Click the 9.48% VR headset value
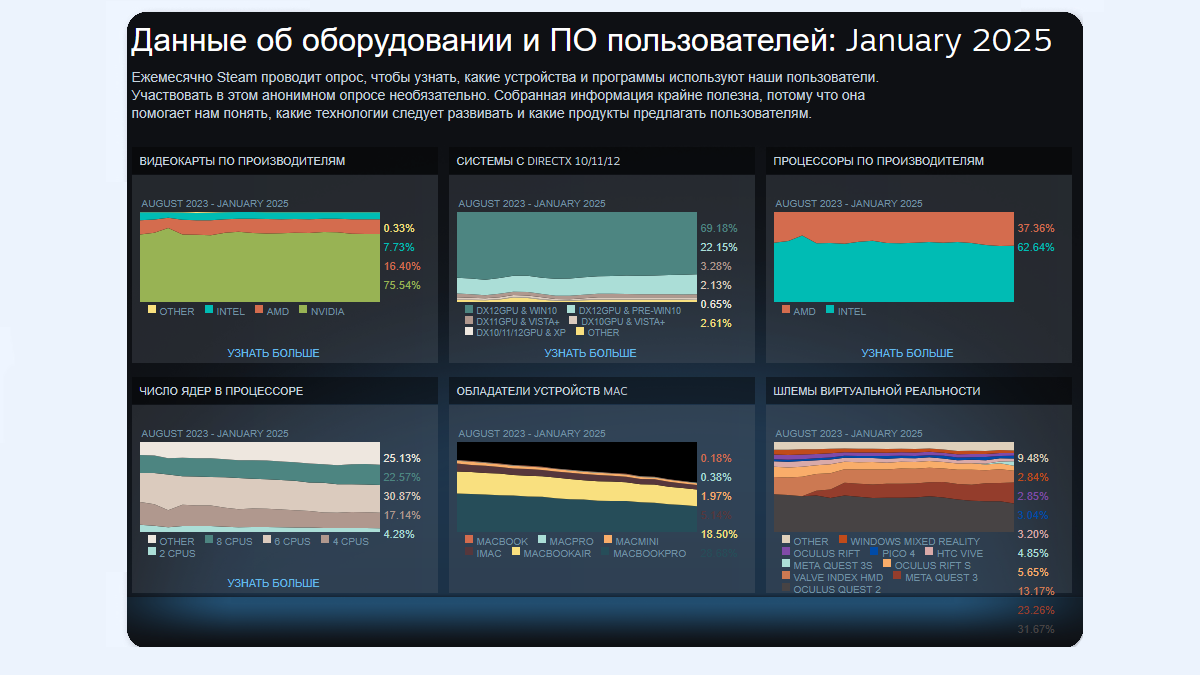This screenshot has width=1200, height=675. pos(1033,458)
